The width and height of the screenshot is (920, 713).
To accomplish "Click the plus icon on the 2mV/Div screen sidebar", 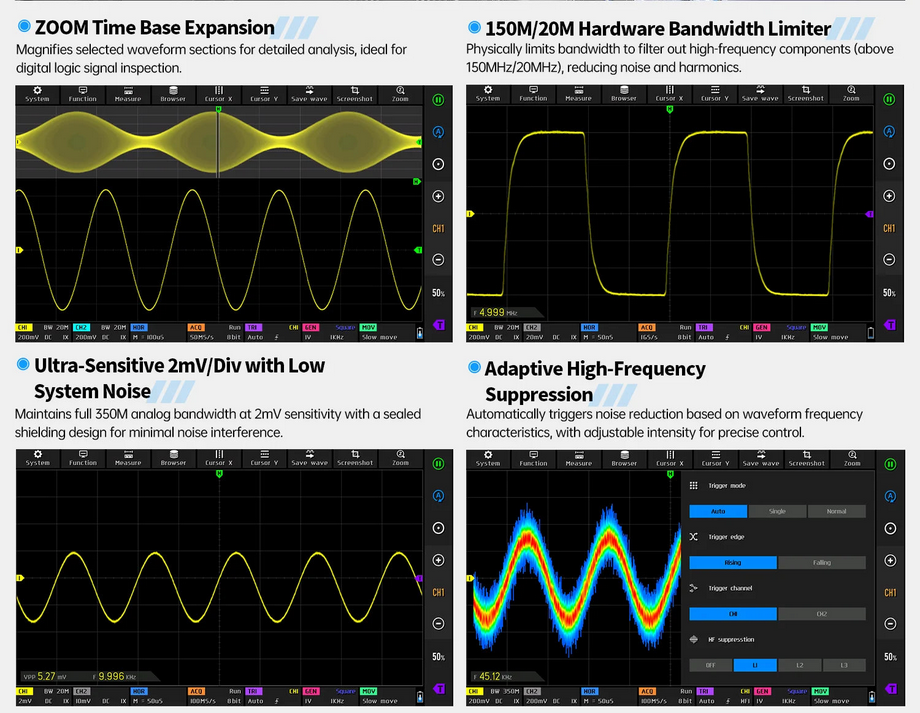I will 438,560.
